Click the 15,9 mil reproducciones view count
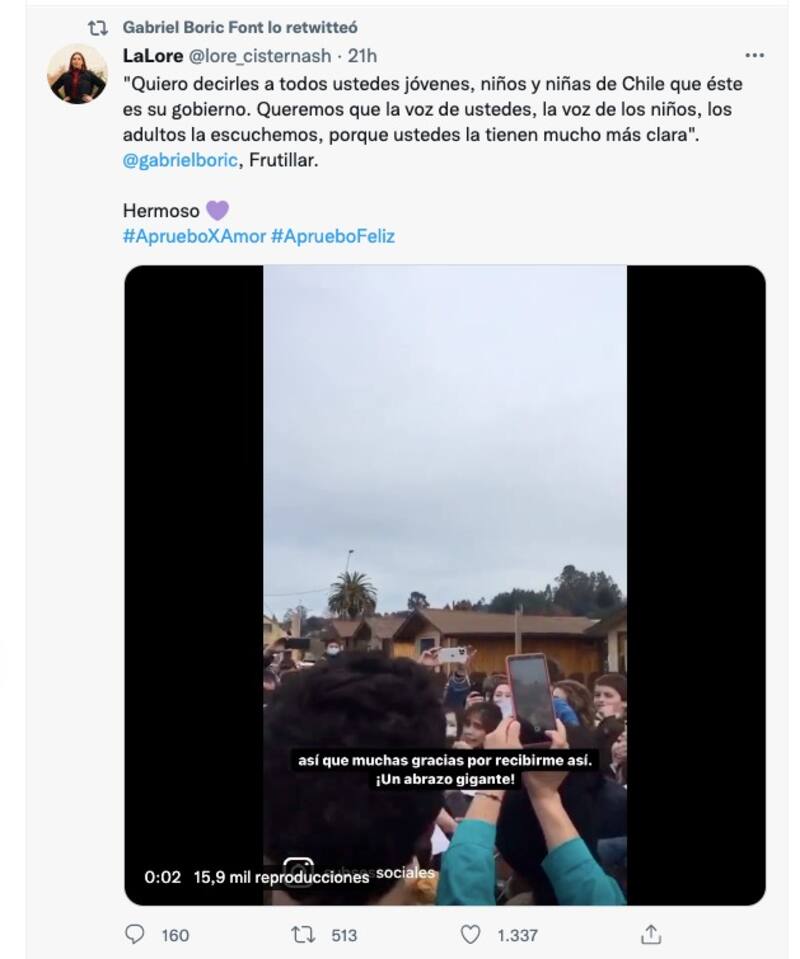The image size is (800, 959). pyautogui.click(x=281, y=877)
